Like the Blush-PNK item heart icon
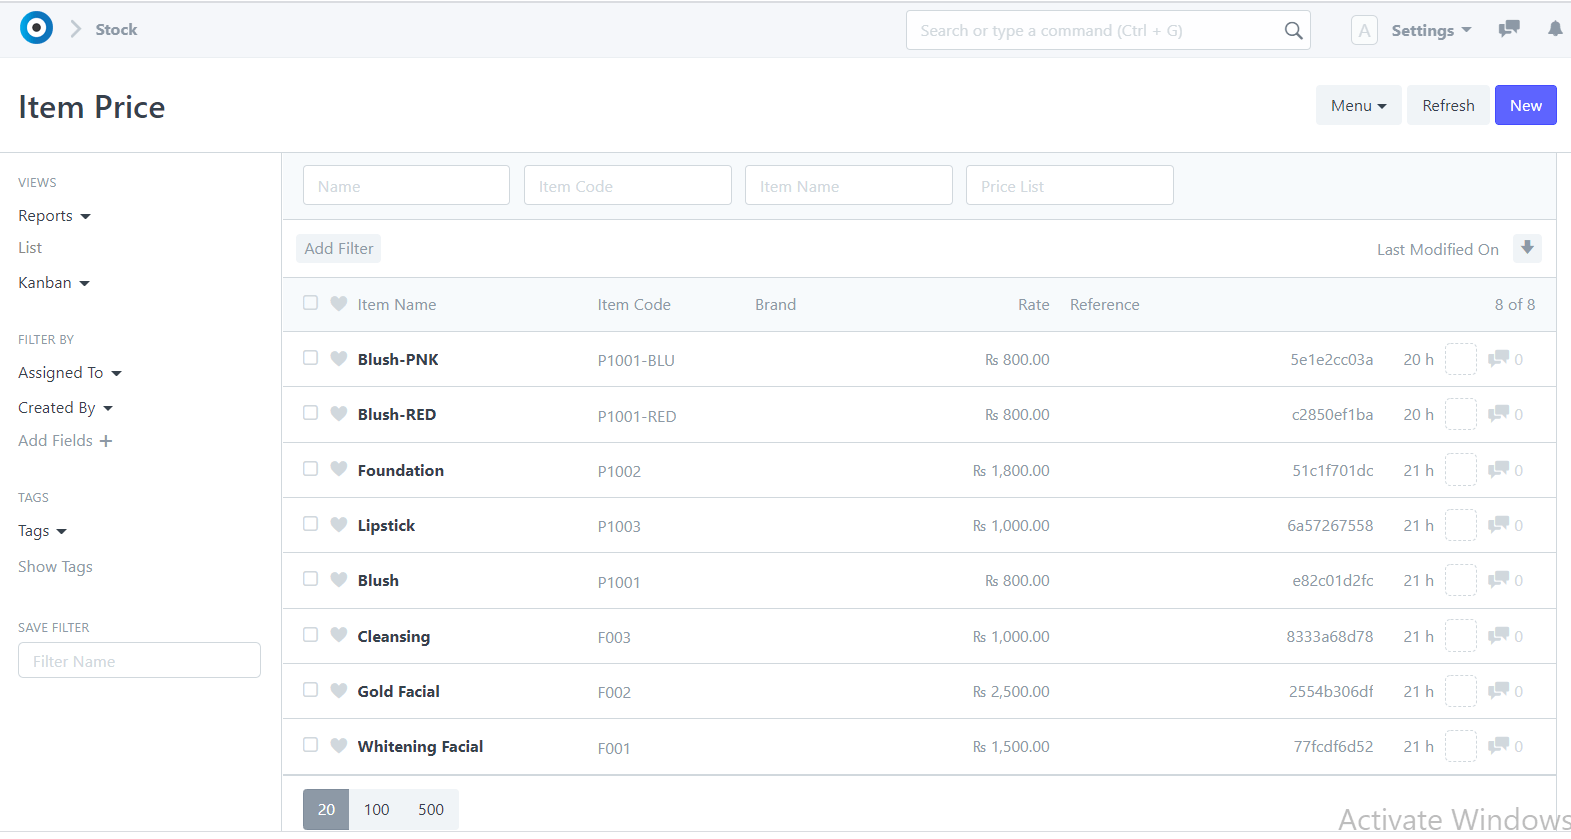 pyautogui.click(x=339, y=359)
